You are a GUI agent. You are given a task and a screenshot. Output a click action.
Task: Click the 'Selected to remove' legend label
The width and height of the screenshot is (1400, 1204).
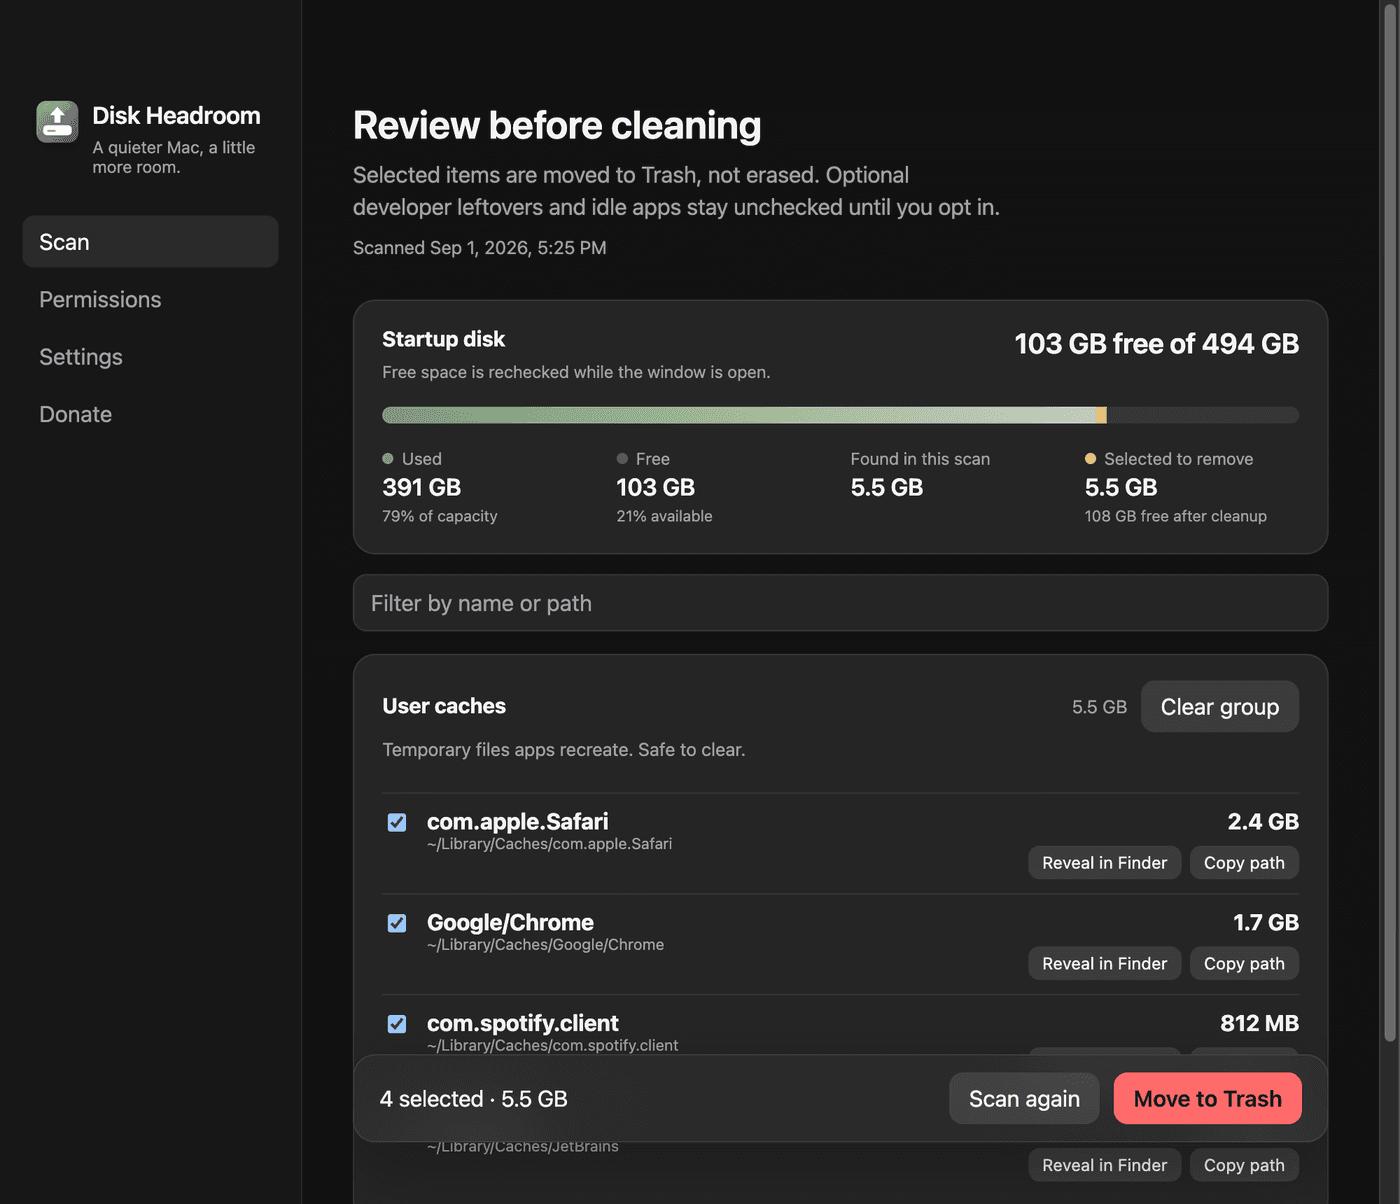coord(1178,459)
